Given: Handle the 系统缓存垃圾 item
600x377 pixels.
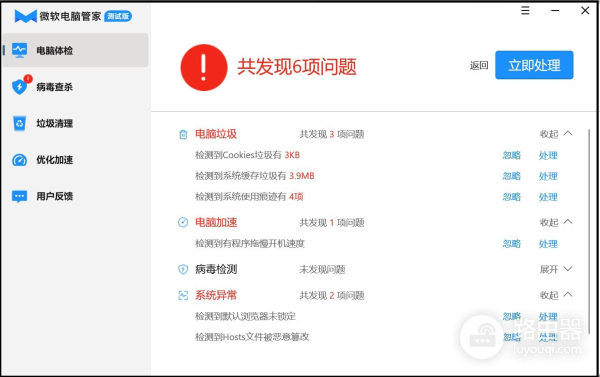Looking at the screenshot, I should (x=548, y=176).
